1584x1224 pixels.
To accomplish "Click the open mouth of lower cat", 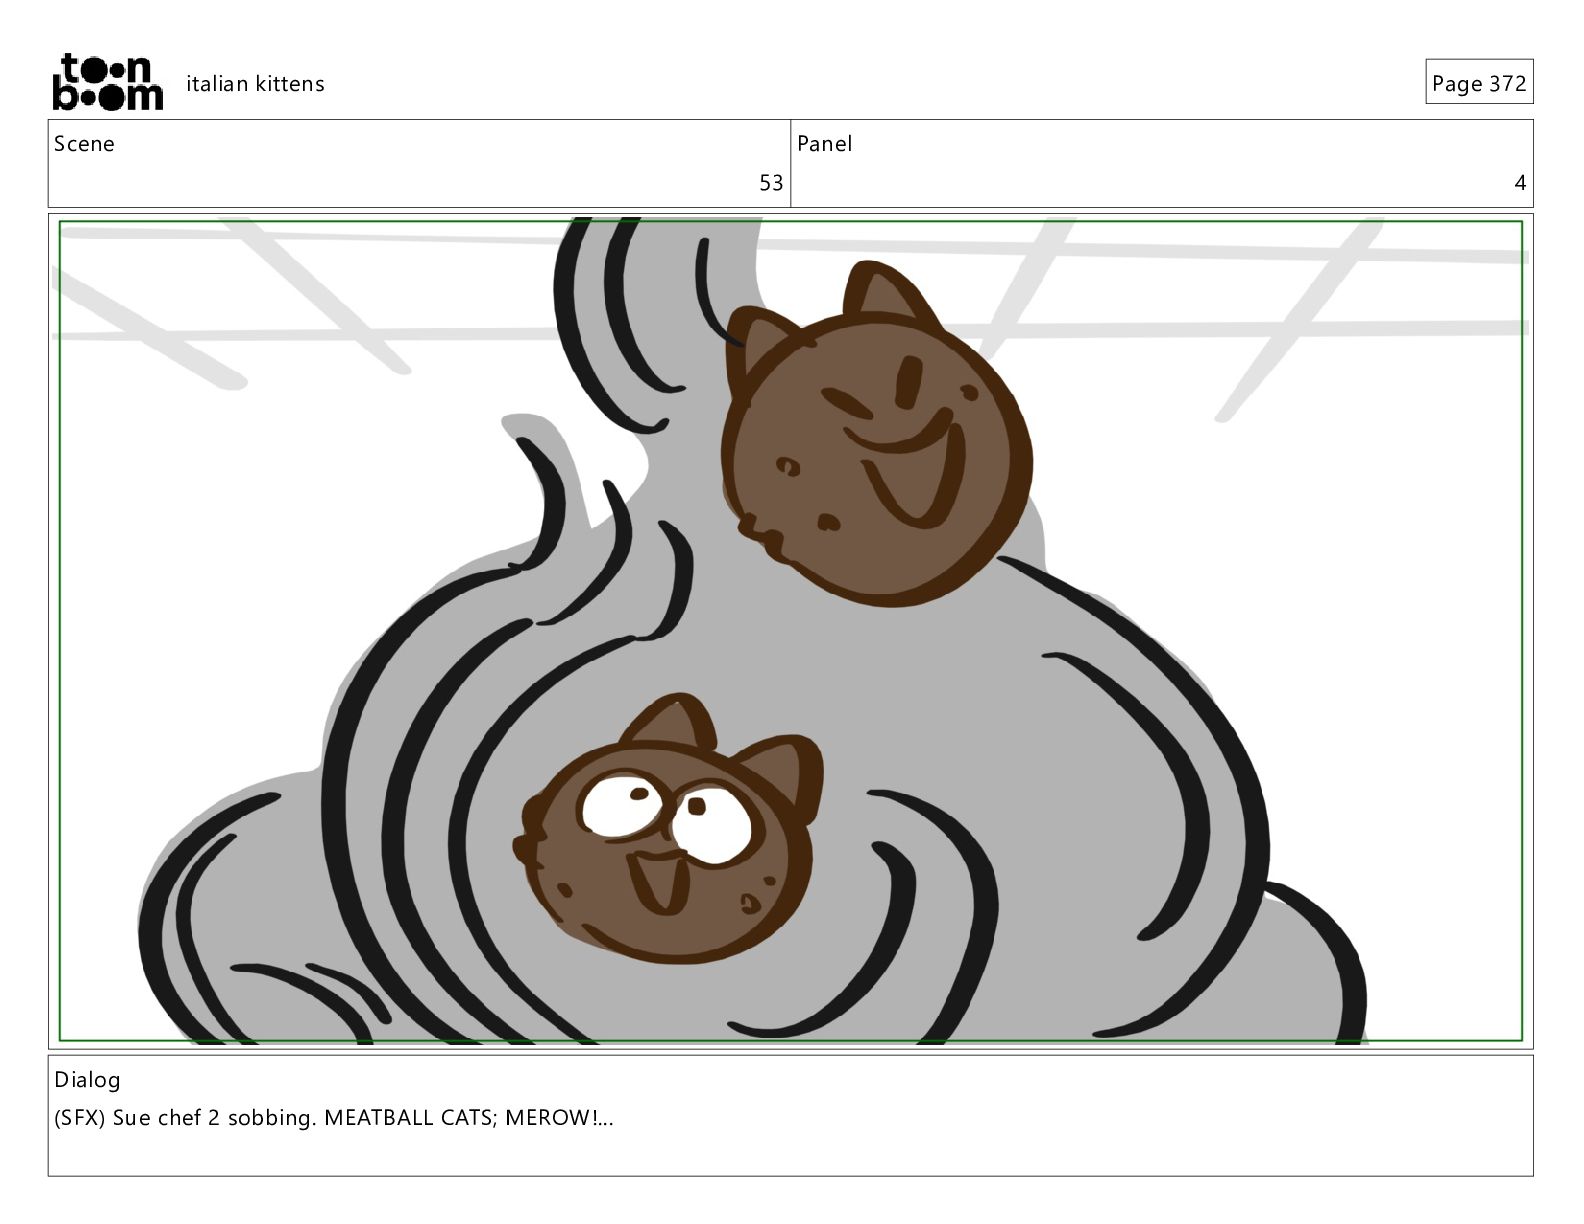I will [x=660, y=880].
